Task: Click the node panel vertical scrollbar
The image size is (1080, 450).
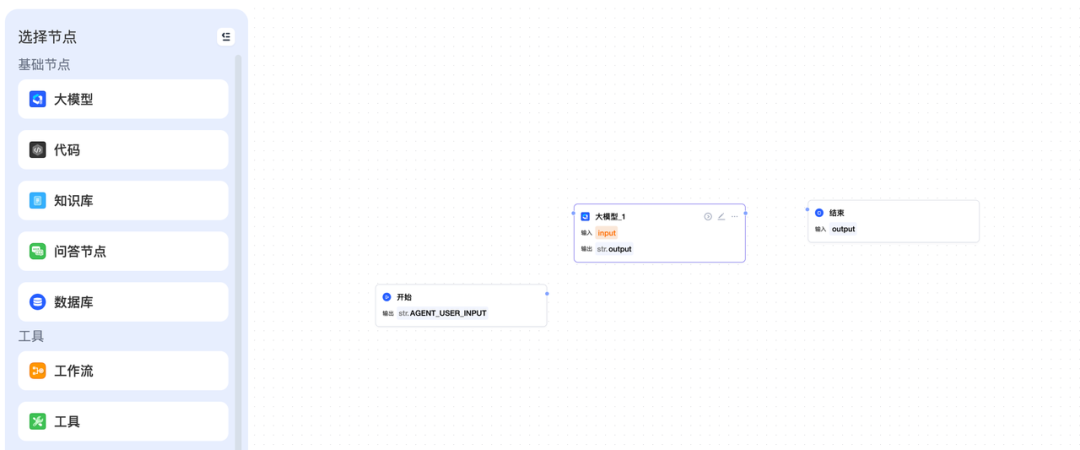Action: tap(238, 250)
